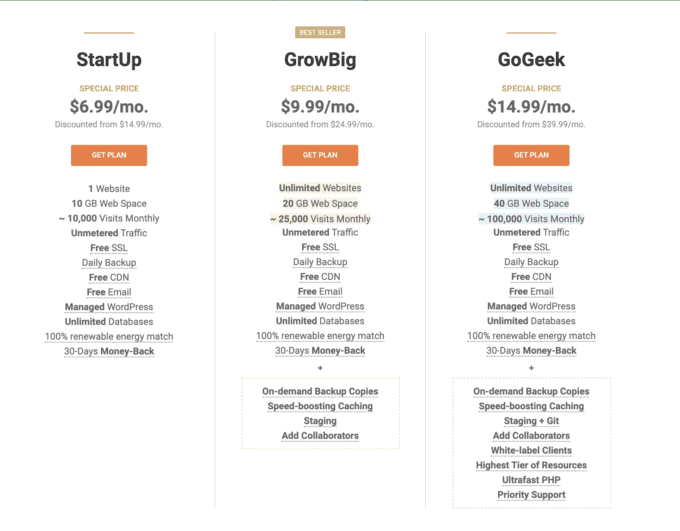Screen dimensions: 680x531
Task: Click 30-Days Money-Back in StartUp plan
Action: tap(109, 351)
